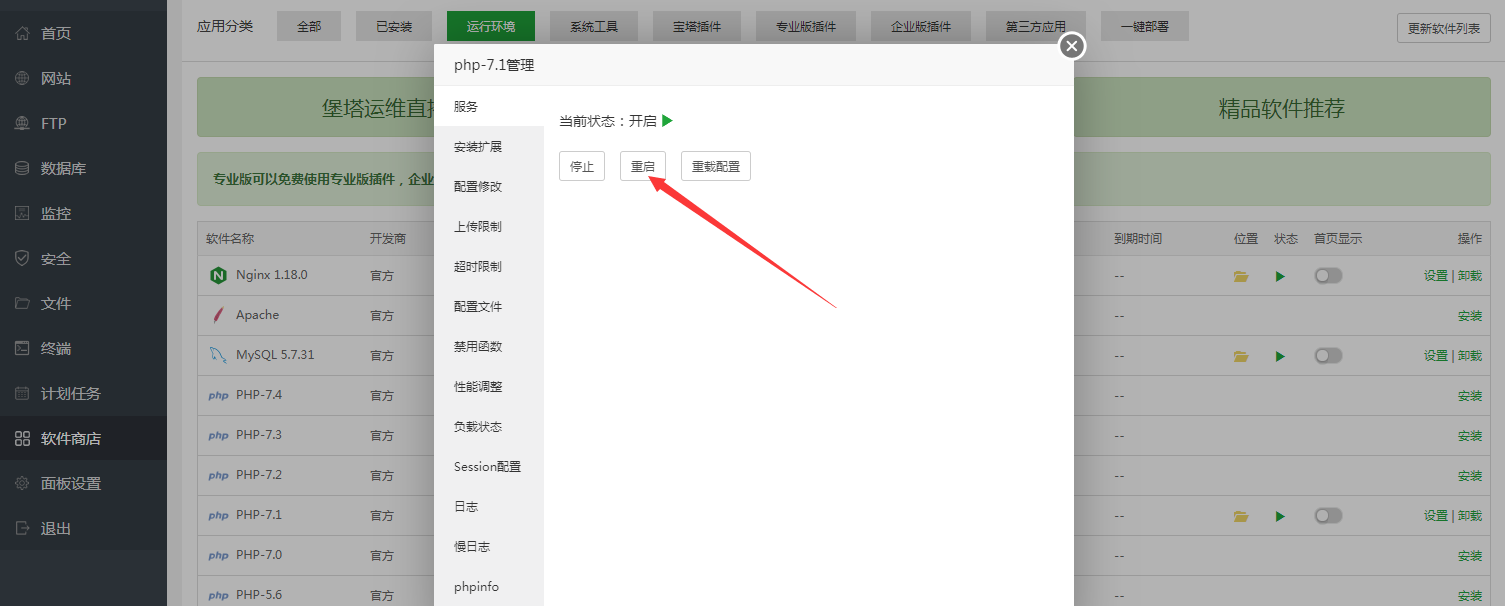Image resolution: width=1505 pixels, height=606 pixels.
Task: Open 配置文件 tab in dialog
Action: [x=489, y=307]
